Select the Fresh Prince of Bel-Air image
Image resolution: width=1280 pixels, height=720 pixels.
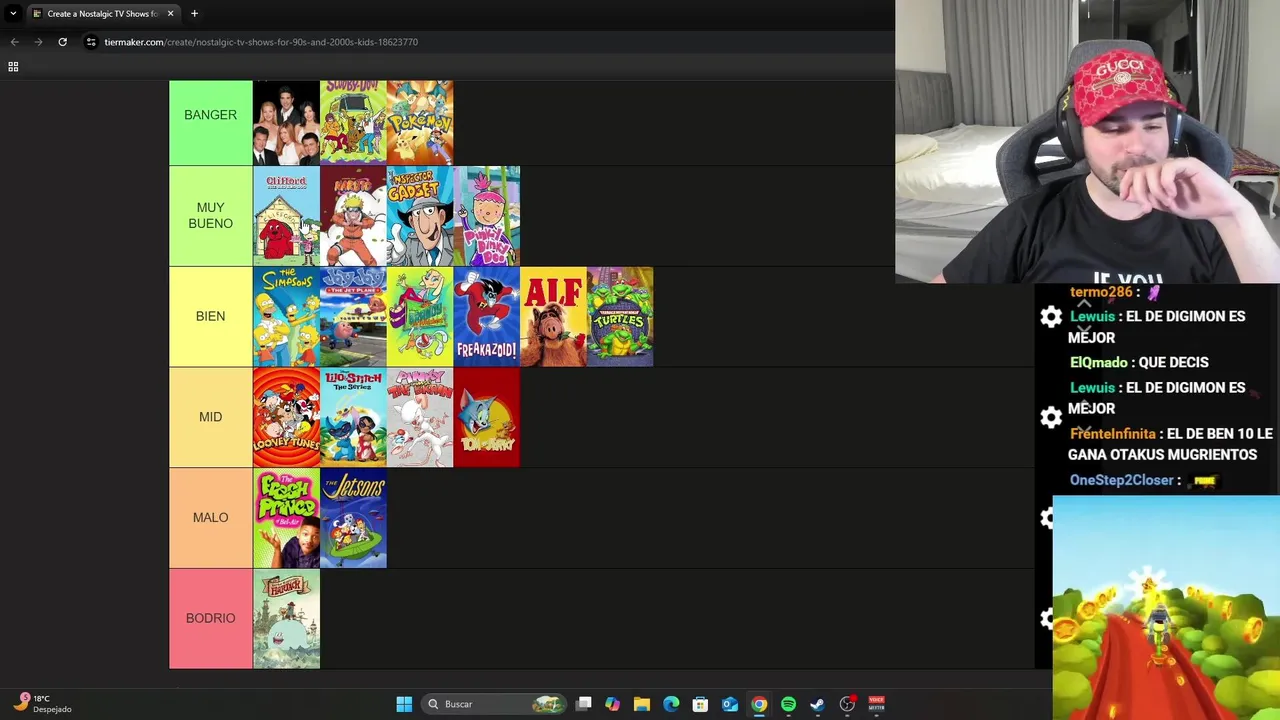click(286, 518)
